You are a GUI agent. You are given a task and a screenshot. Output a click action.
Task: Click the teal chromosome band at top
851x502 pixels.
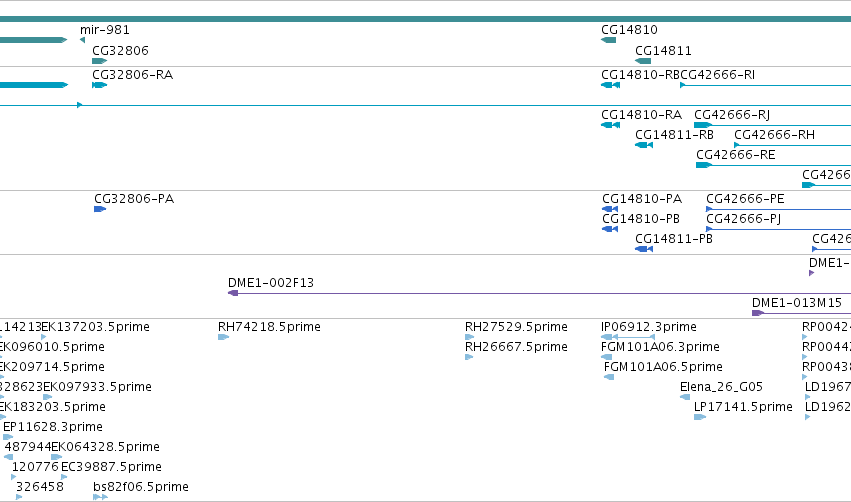[x=426, y=19]
